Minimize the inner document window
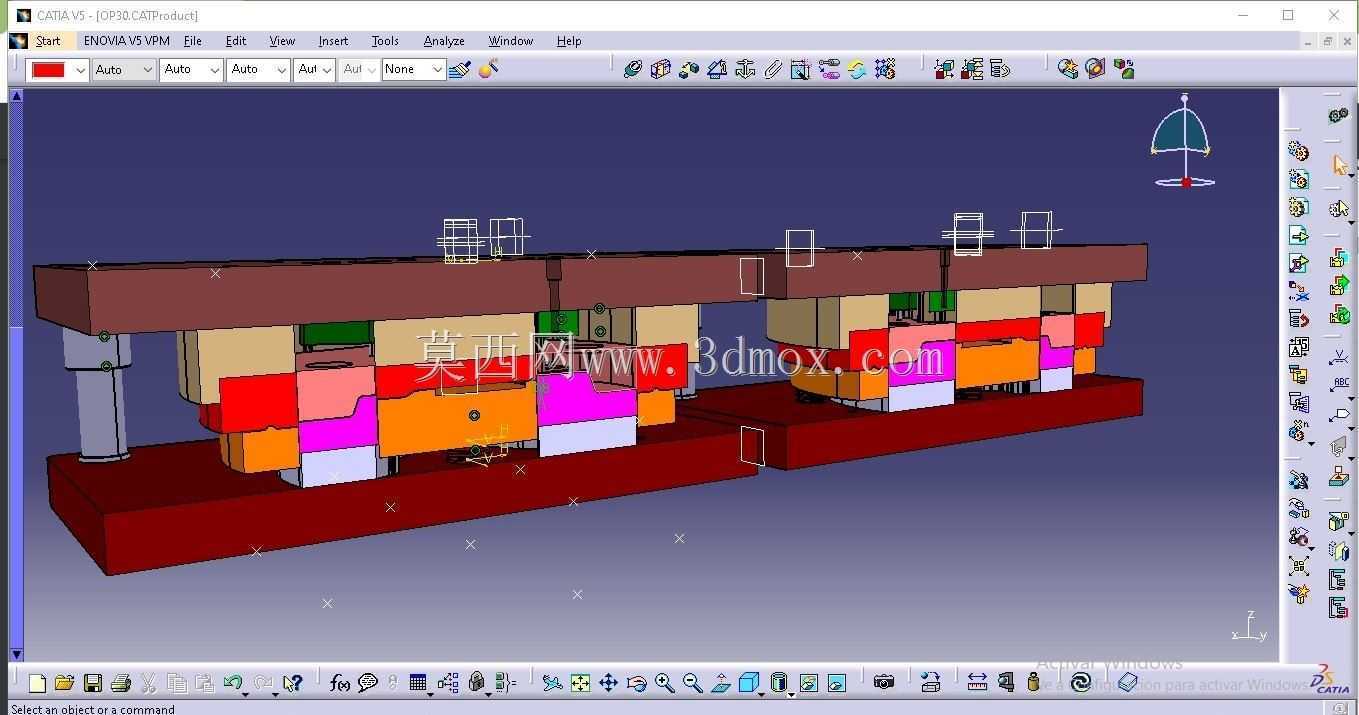 [x=1308, y=41]
